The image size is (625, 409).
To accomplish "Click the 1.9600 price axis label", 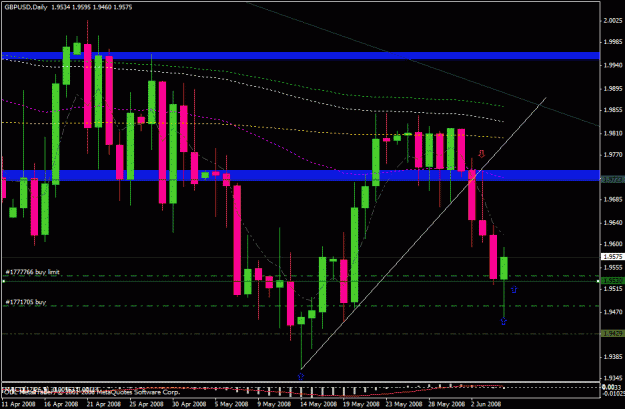I will 613,244.
